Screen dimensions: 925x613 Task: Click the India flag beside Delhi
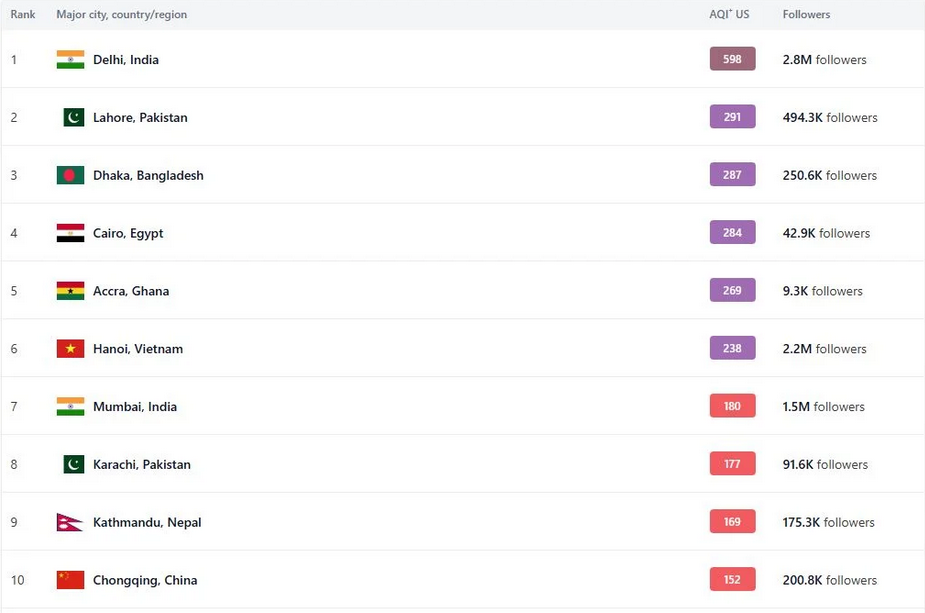70,60
